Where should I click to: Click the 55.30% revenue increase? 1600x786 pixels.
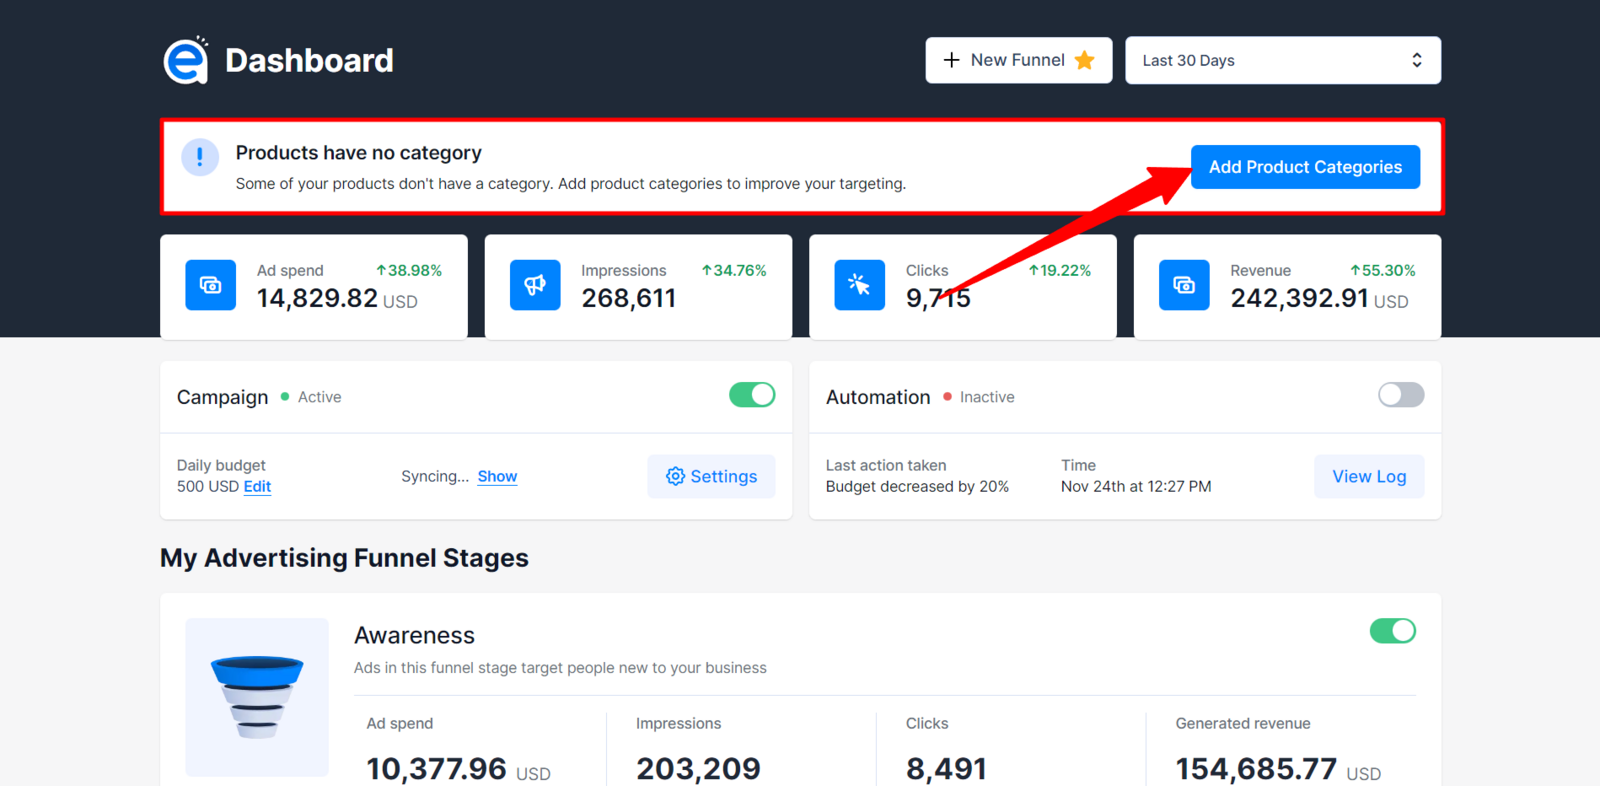coord(1383,270)
